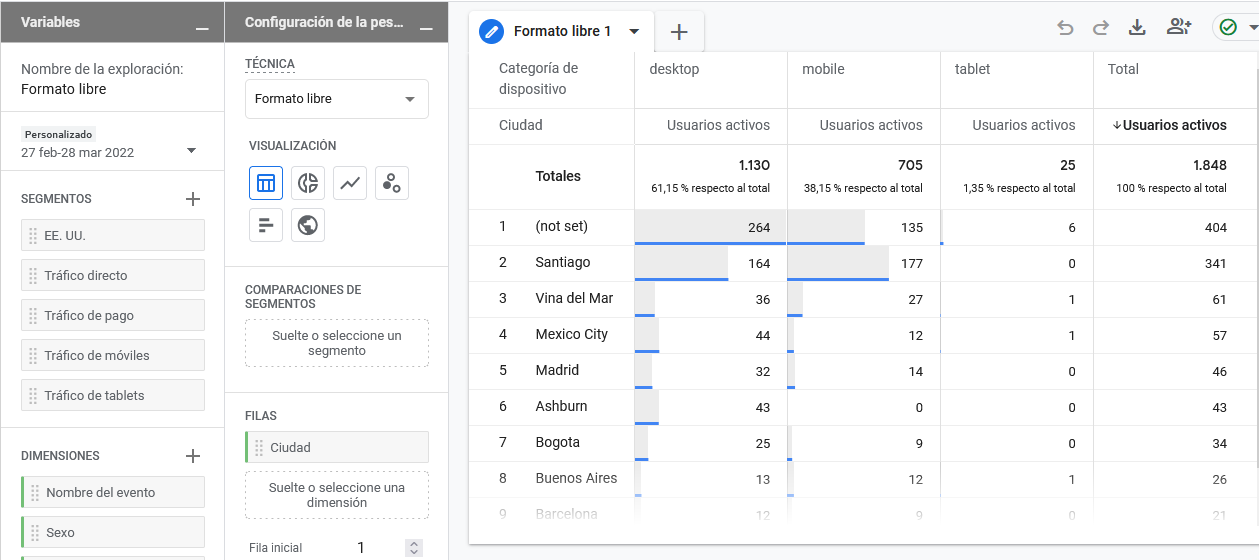Click the Ciudad column header

coord(521,126)
